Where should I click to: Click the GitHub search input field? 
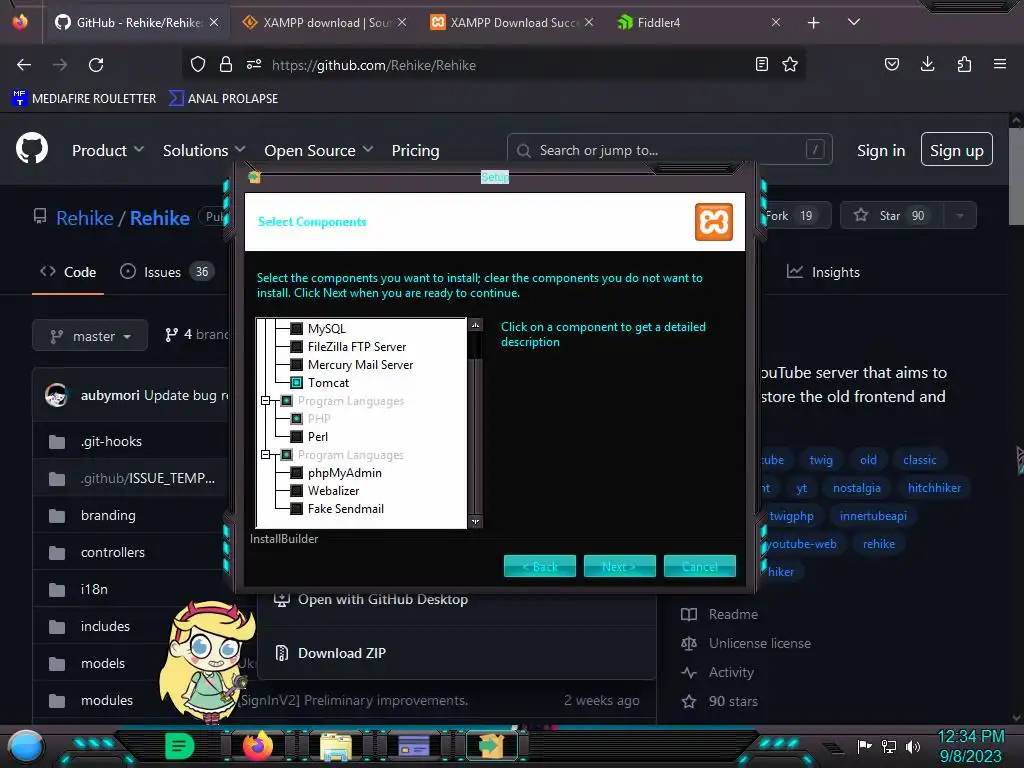tap(669, 150)
